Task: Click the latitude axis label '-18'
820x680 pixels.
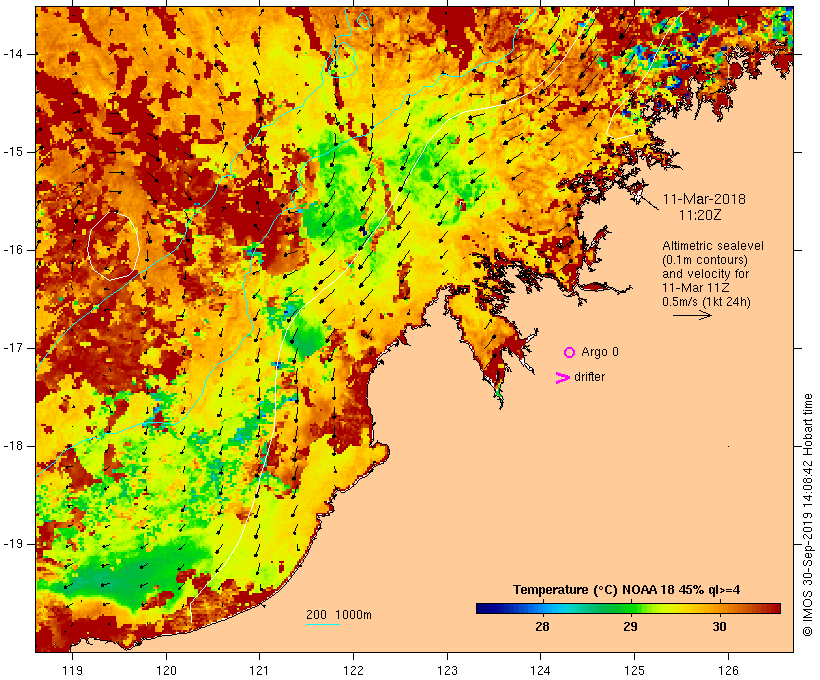Action: tap(13, 446)
